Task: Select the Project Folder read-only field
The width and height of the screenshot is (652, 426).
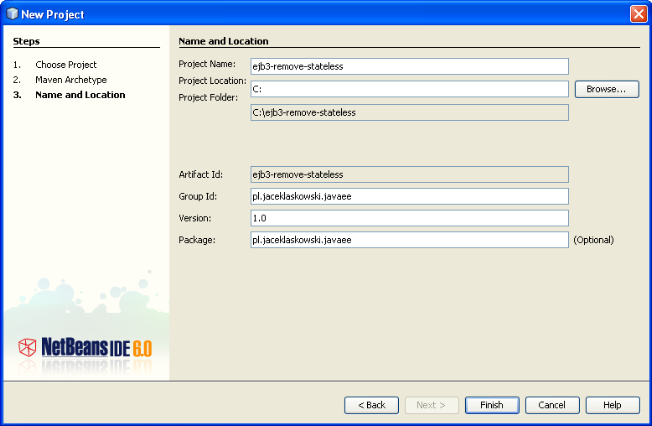Action: click(410, 113)
